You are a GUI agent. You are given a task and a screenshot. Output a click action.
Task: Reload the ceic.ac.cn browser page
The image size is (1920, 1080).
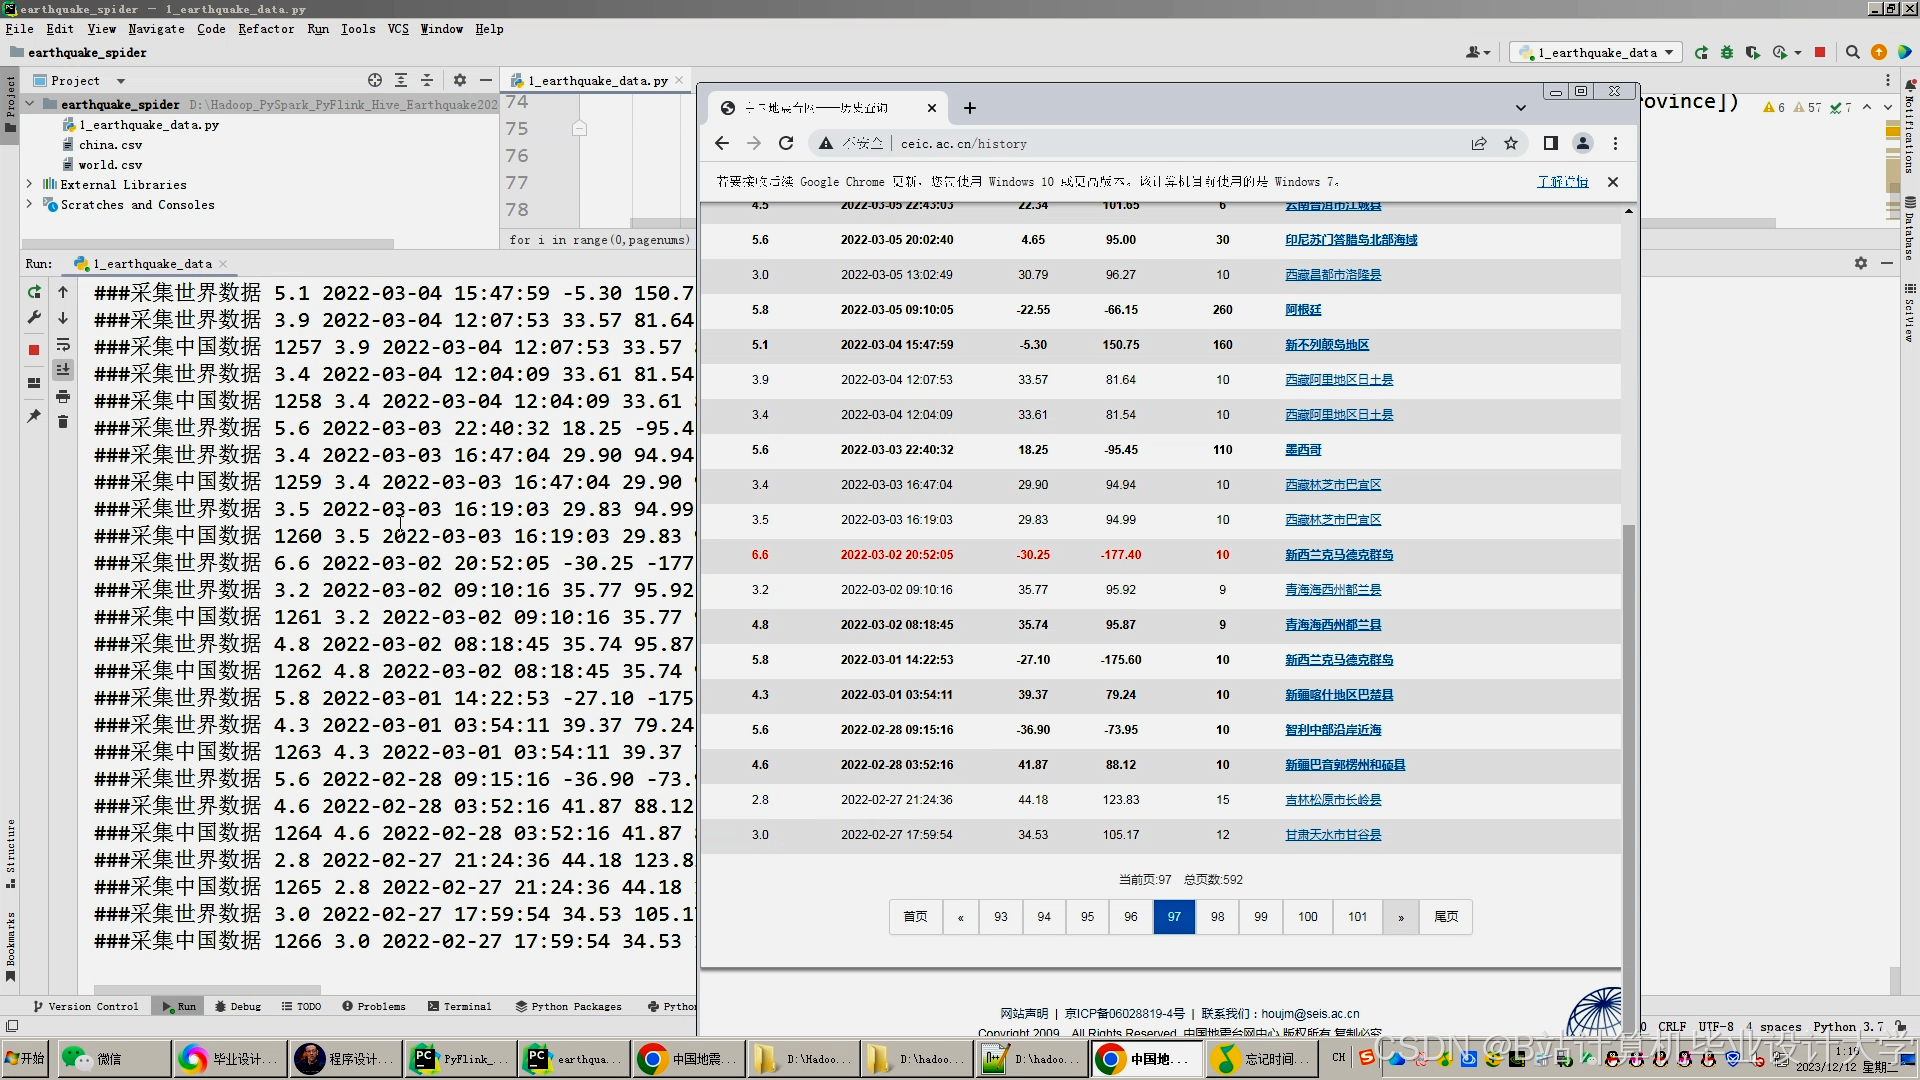tap(786, 143)
